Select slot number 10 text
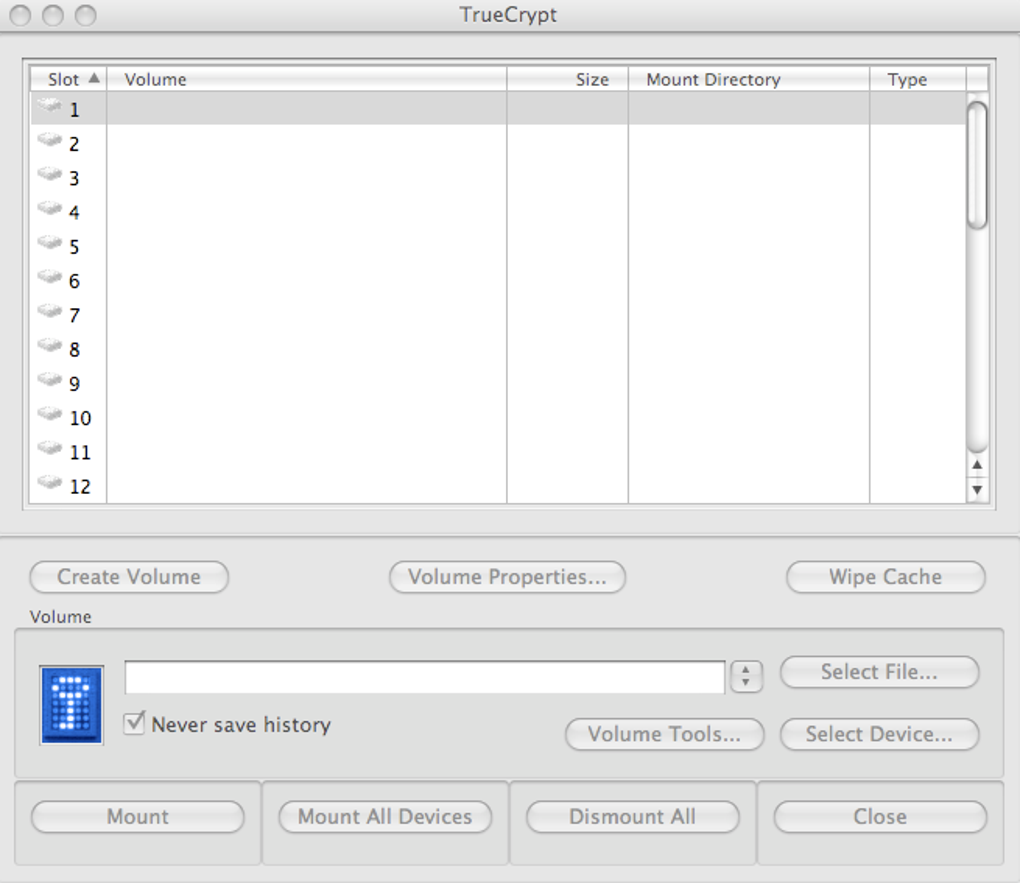1020x883 pixels. click(80, 418)
